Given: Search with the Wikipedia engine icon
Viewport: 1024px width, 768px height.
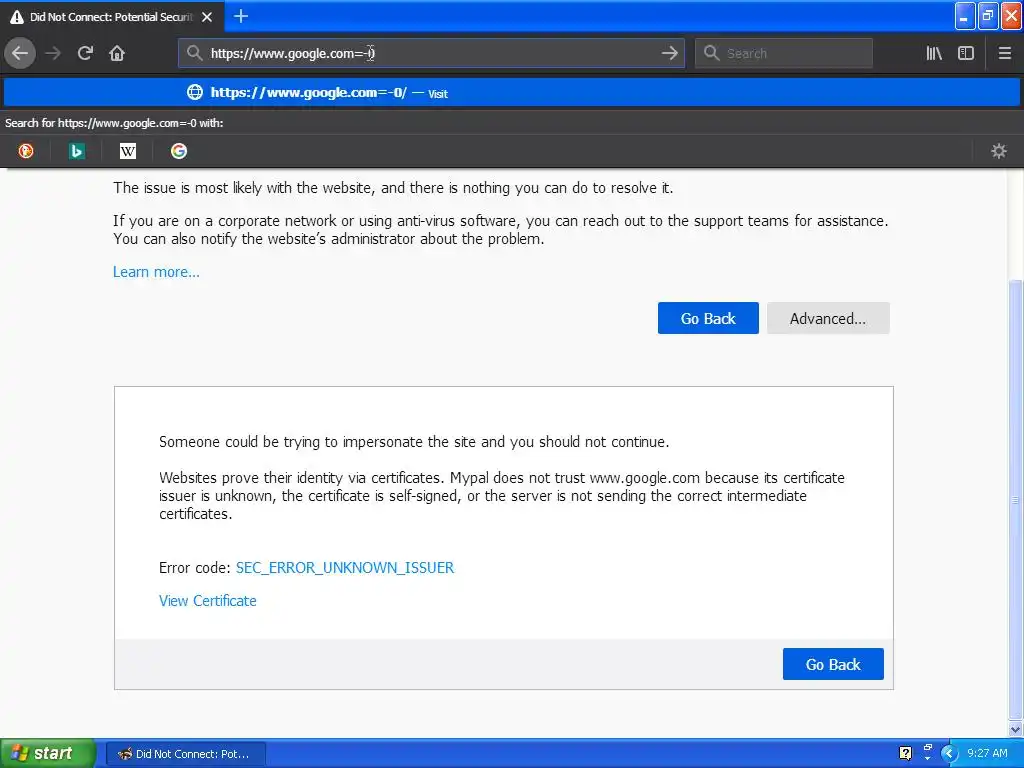Looking at the screenshot, I should pyautogui.click(x=127, y=151).
